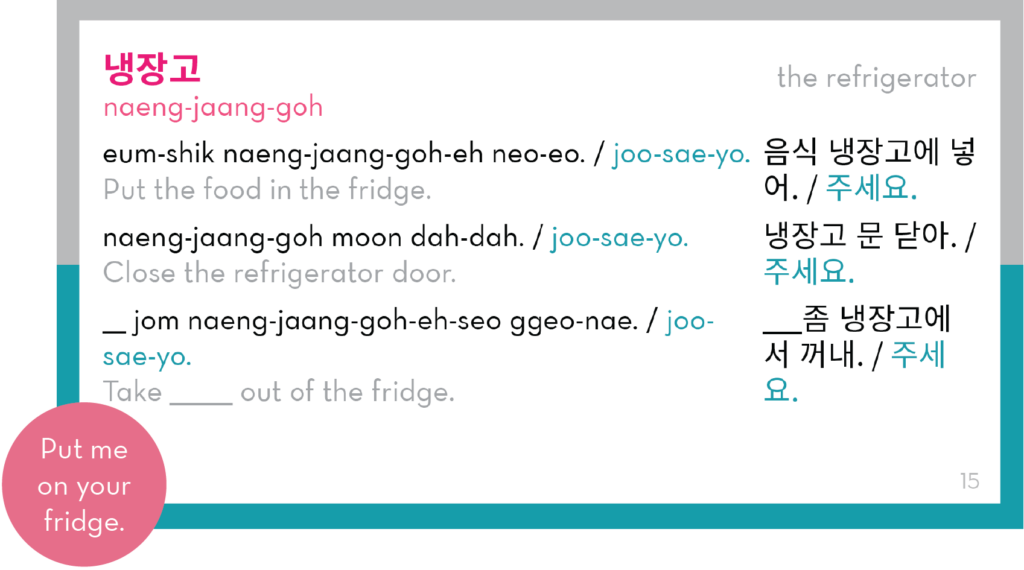The width and height of the screenshot is (1024, 570).
Task: Click teal 'sae-yo.' on the wrapped line
Action: tap(147, 357)
